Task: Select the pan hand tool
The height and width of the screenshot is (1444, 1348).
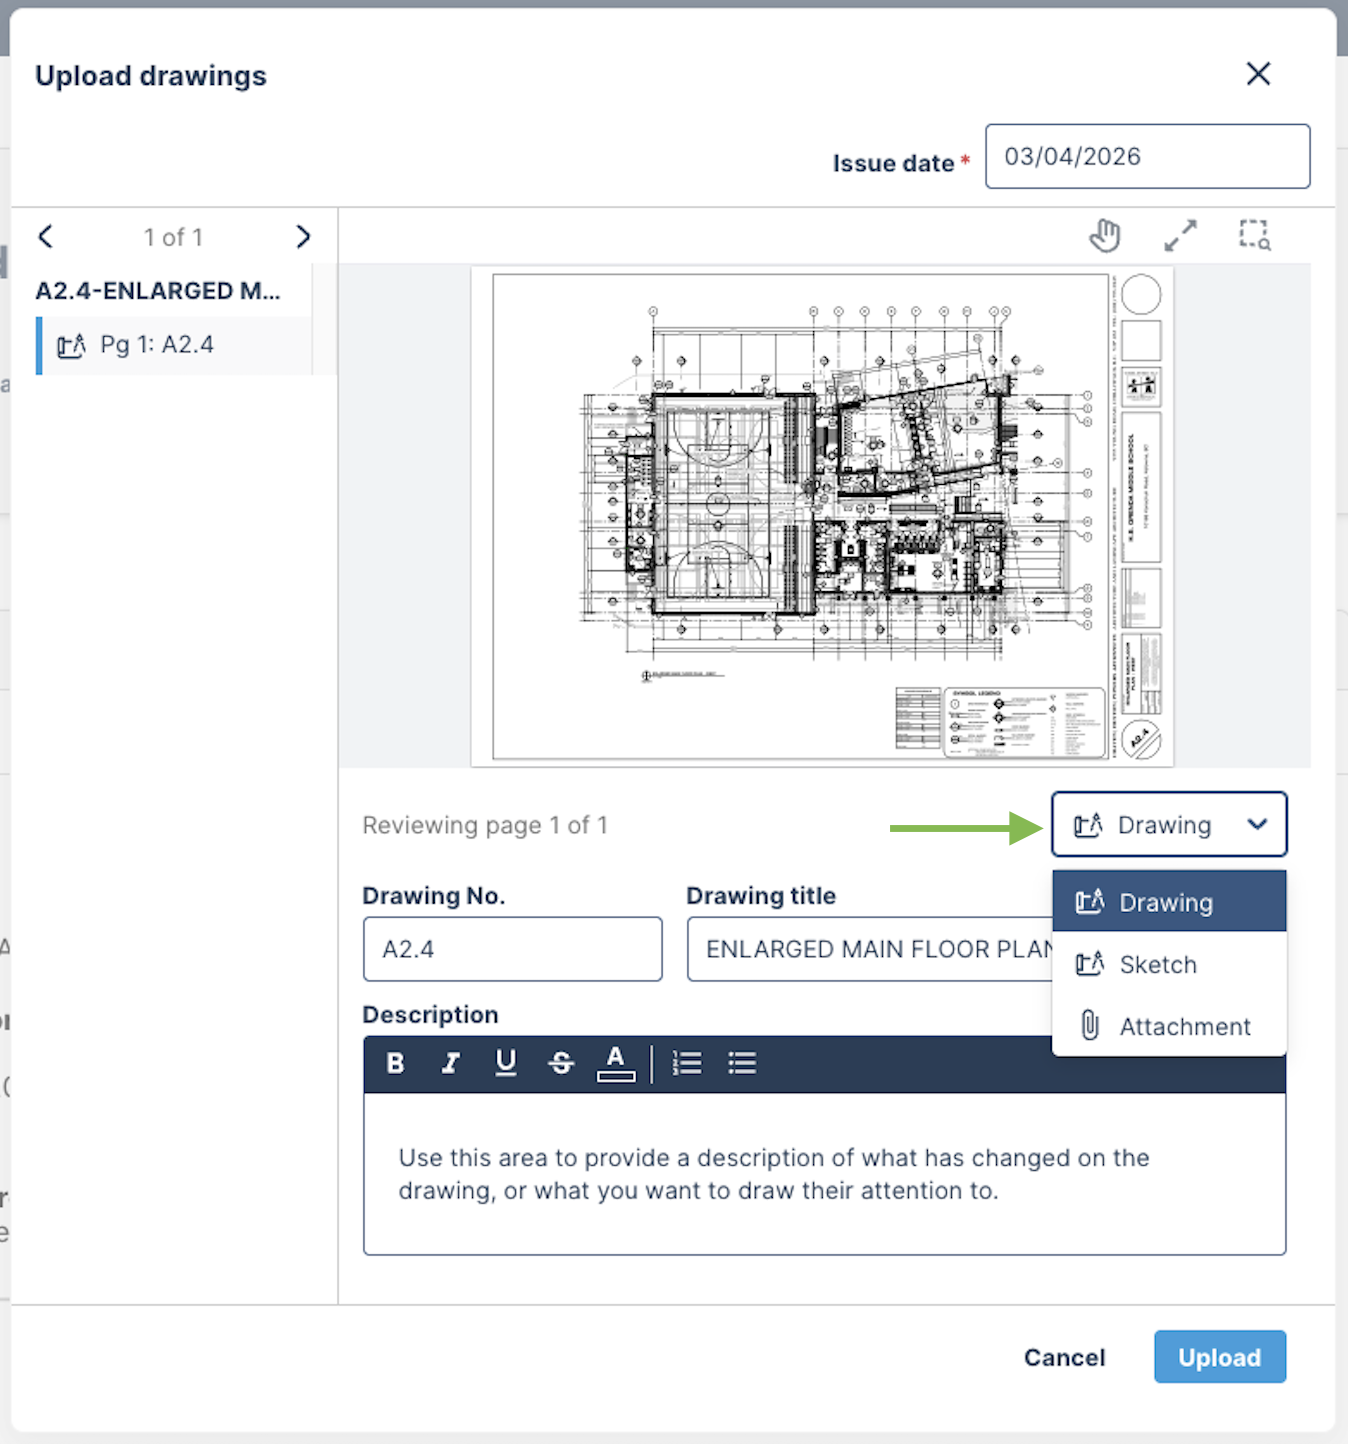Action: [1105, 236]
